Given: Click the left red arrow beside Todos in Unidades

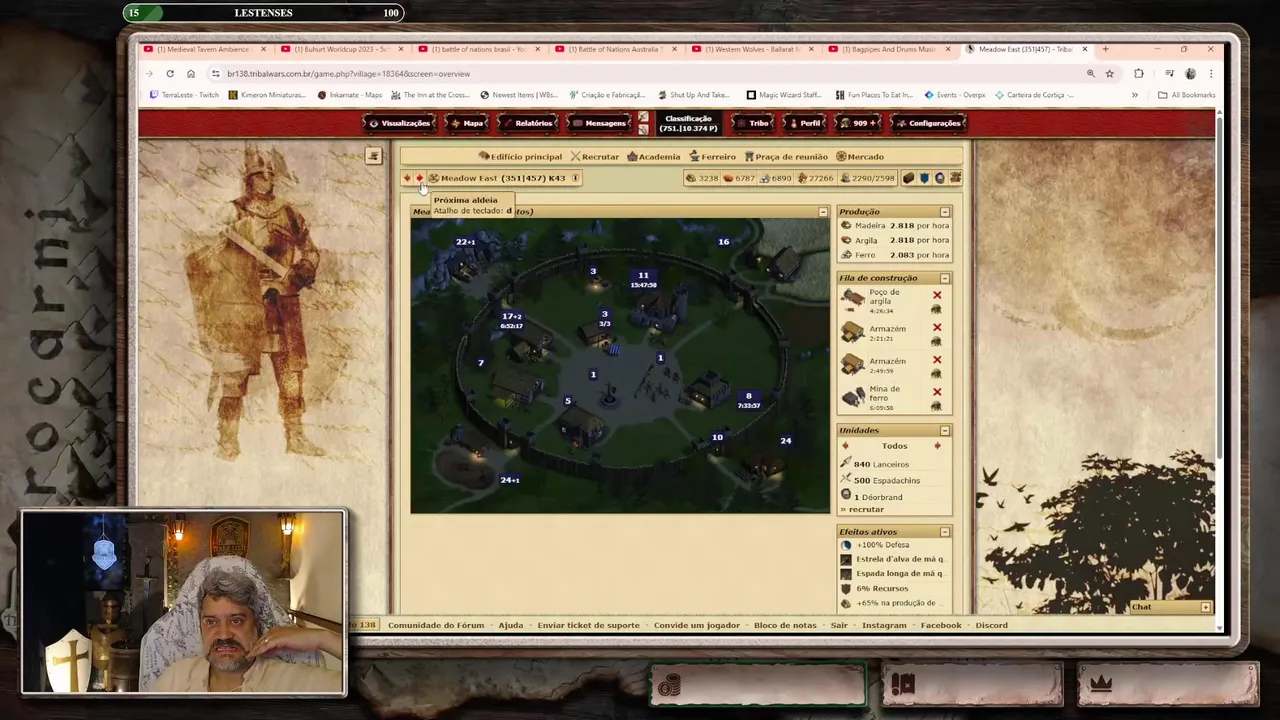Looking at the screenshot, I should [x=846, y=446].
